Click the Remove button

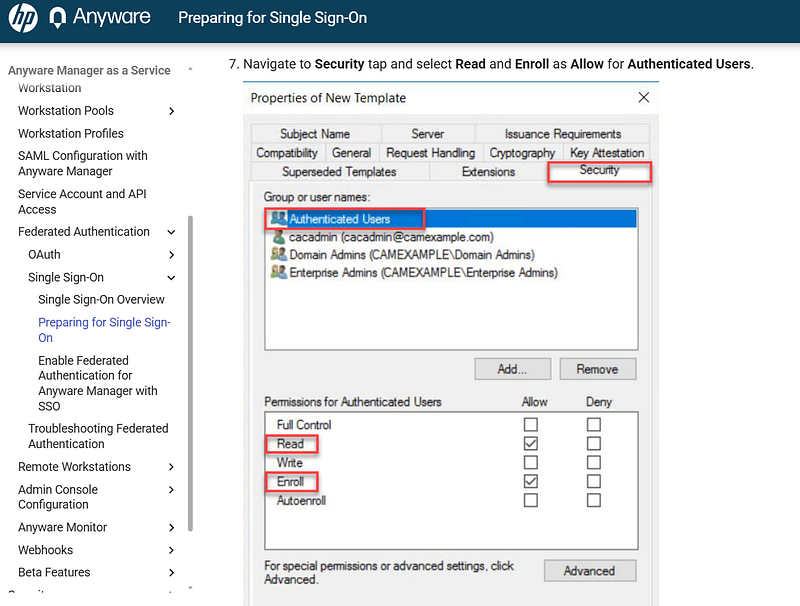pos(597,369)
